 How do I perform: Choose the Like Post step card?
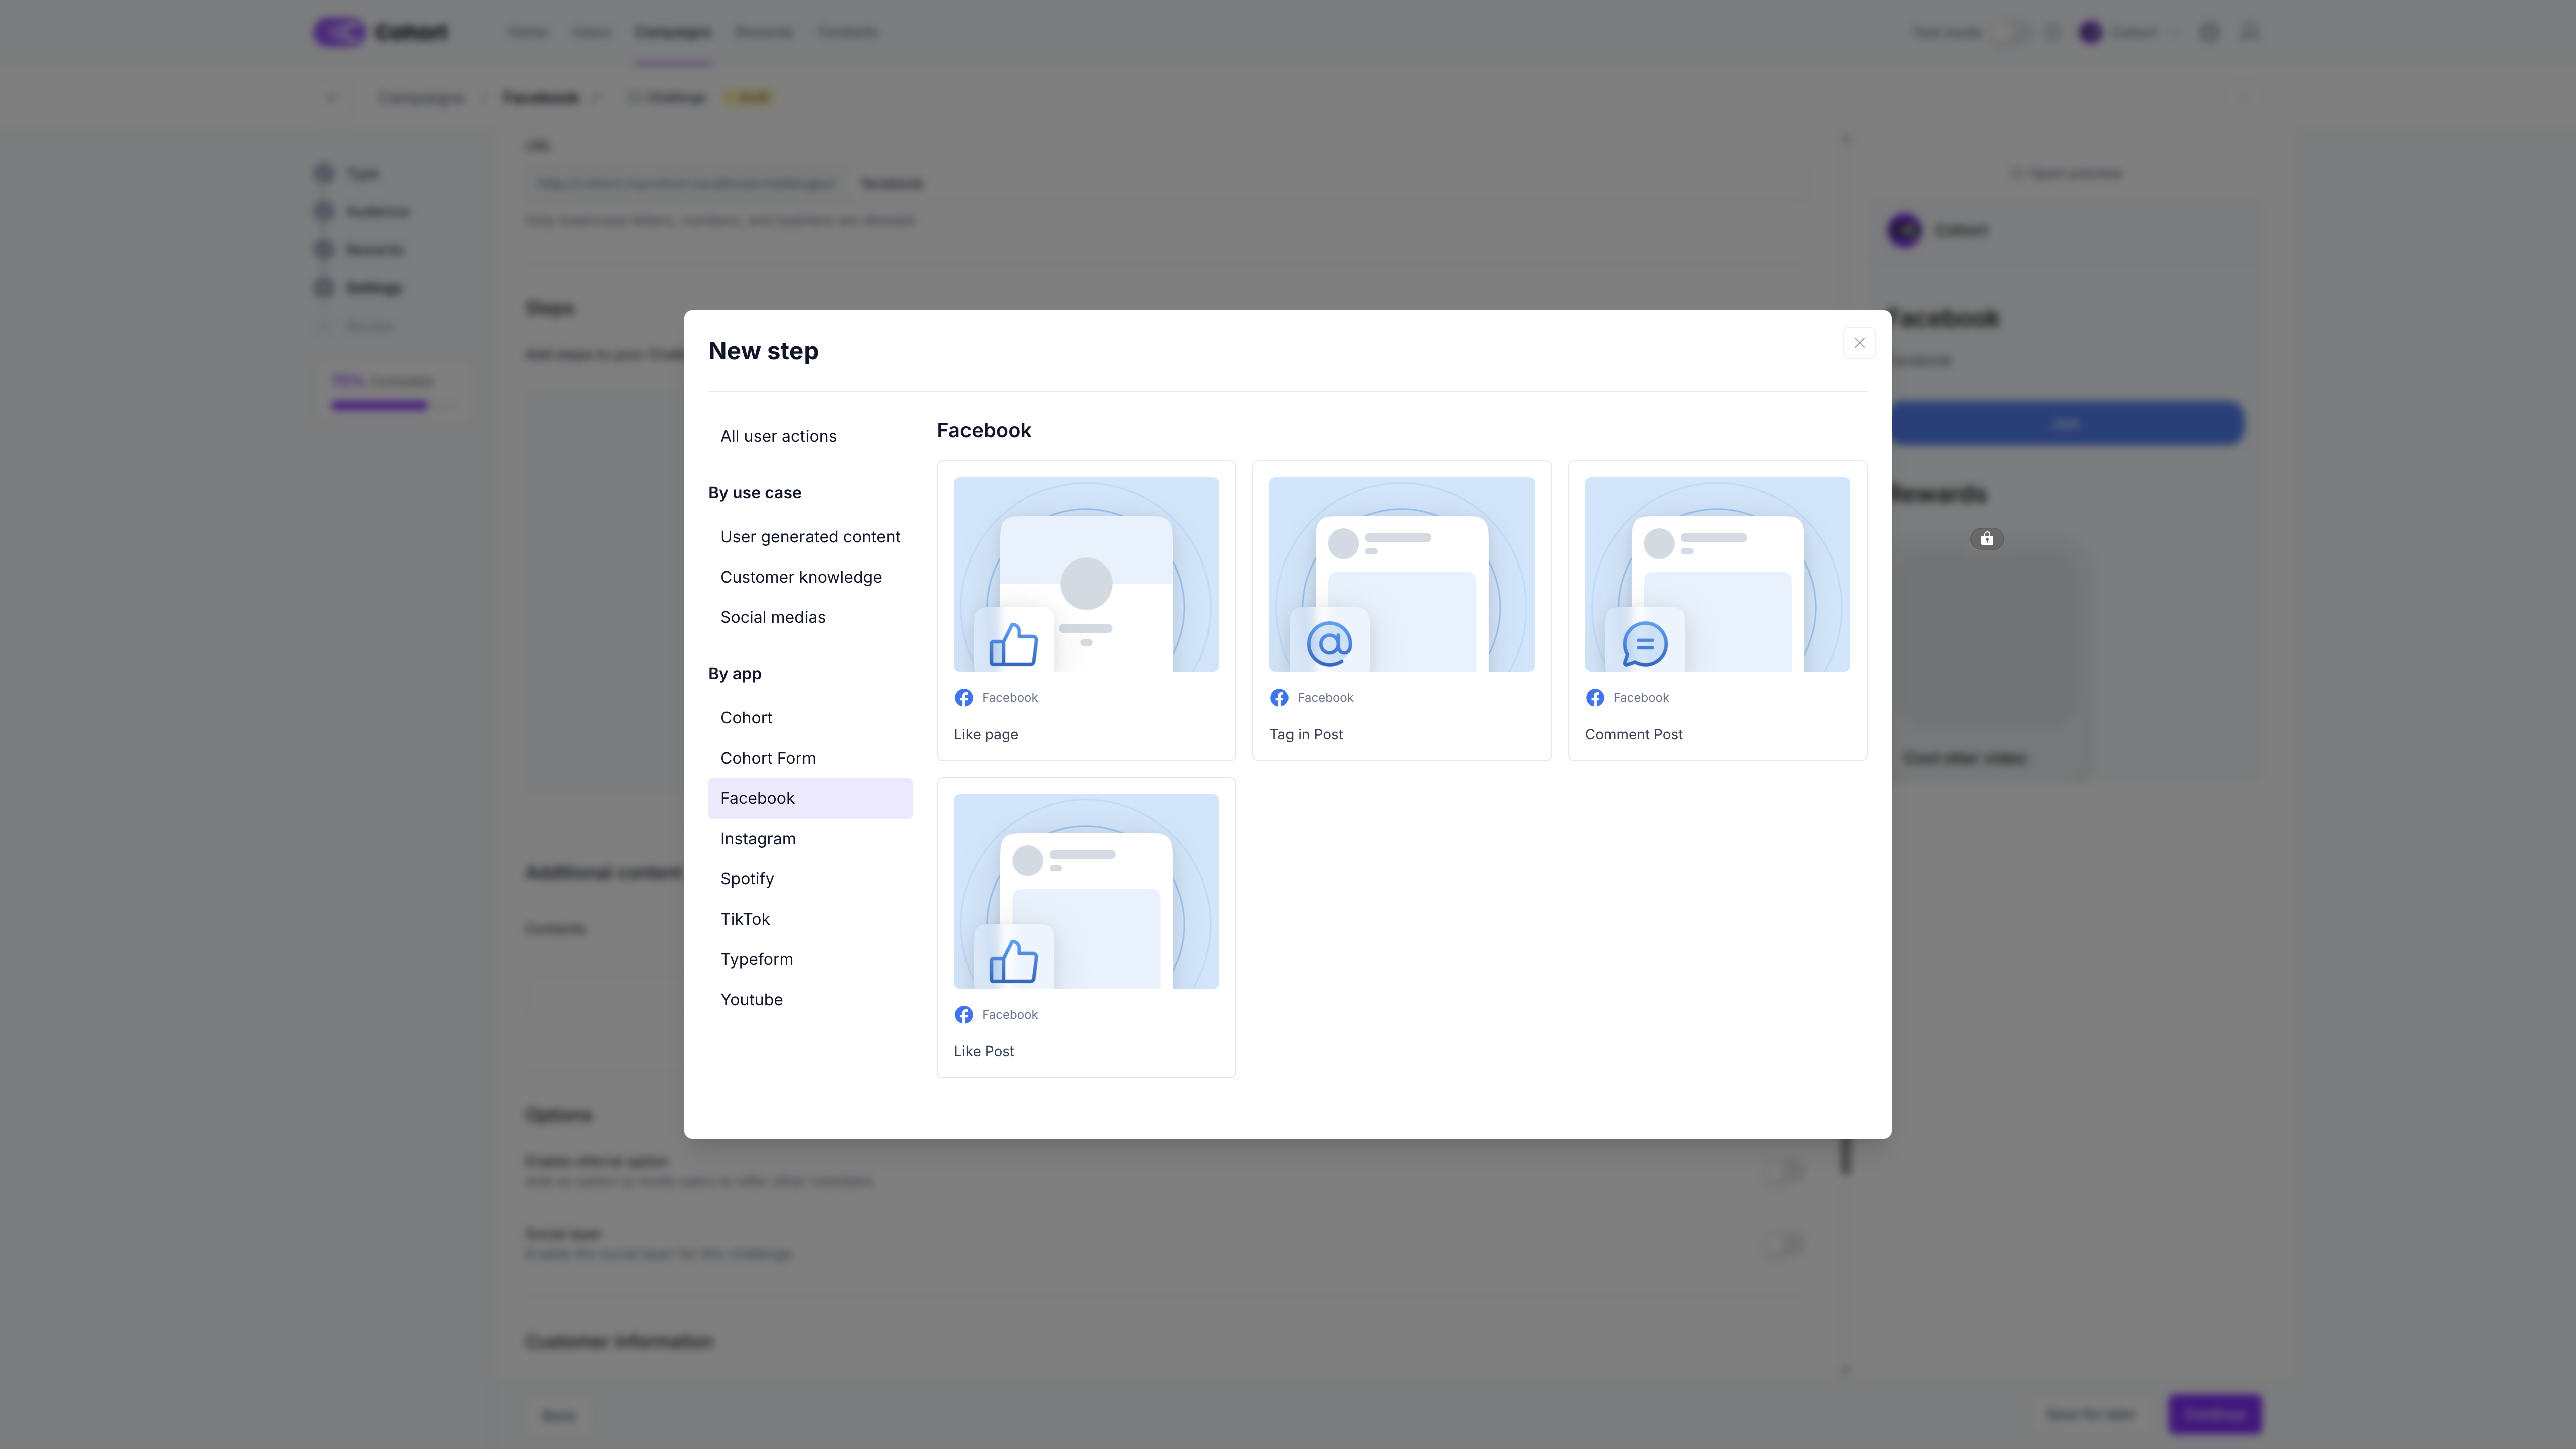click(1085, 927)
